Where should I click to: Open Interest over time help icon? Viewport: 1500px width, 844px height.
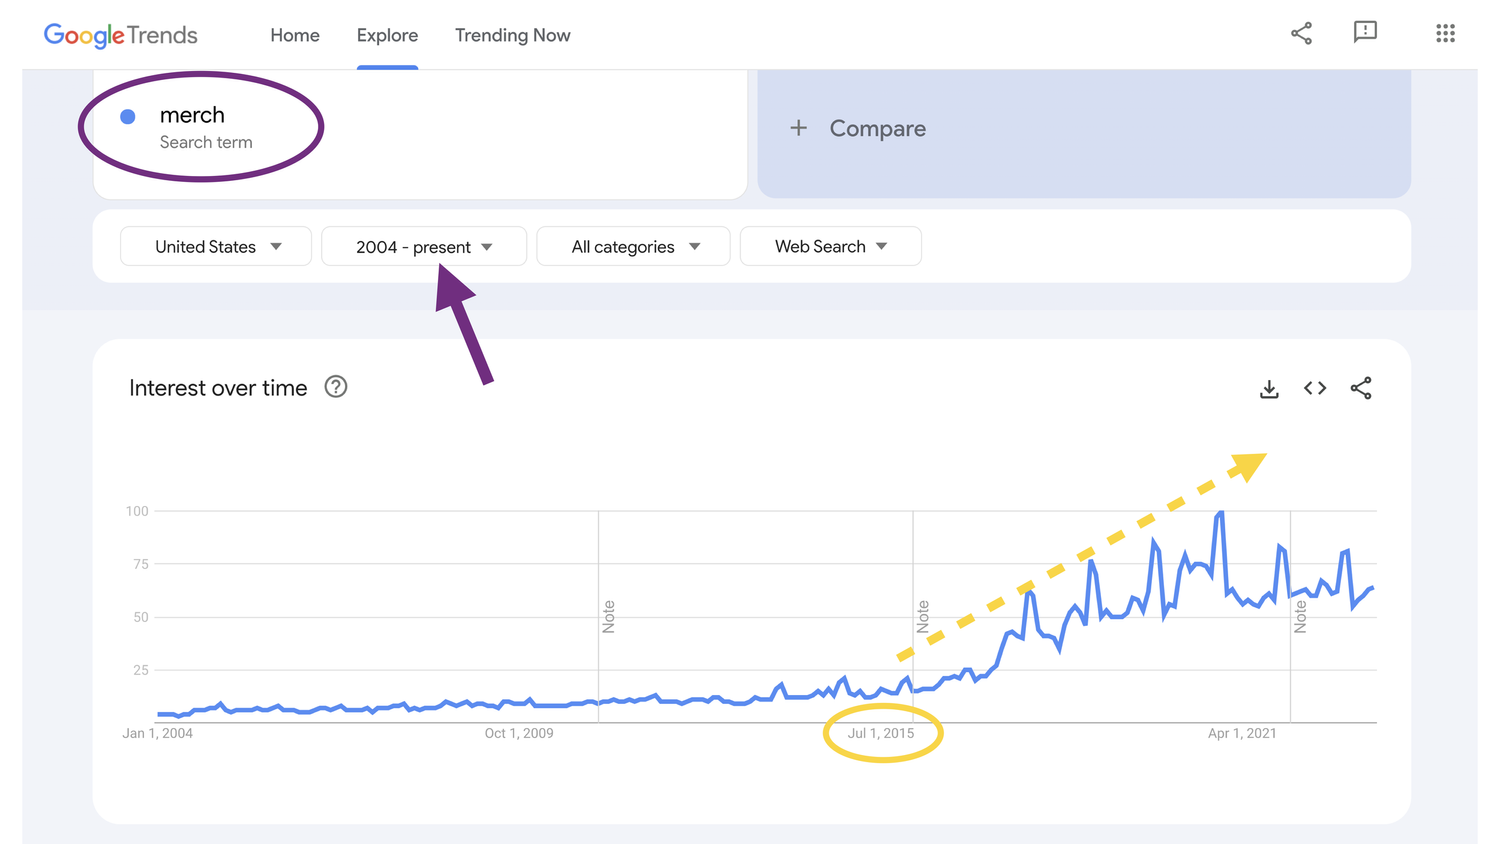click(x=336, y=387)
